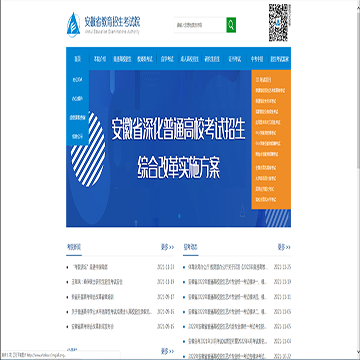The image size is (360, 360).
Task: Click the carousel dot indicator below the banner
Action: 179,216
